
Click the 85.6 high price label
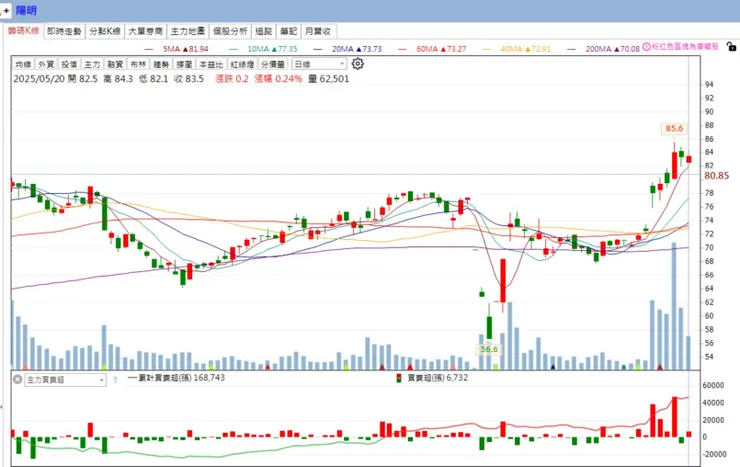tap(674, 128)
